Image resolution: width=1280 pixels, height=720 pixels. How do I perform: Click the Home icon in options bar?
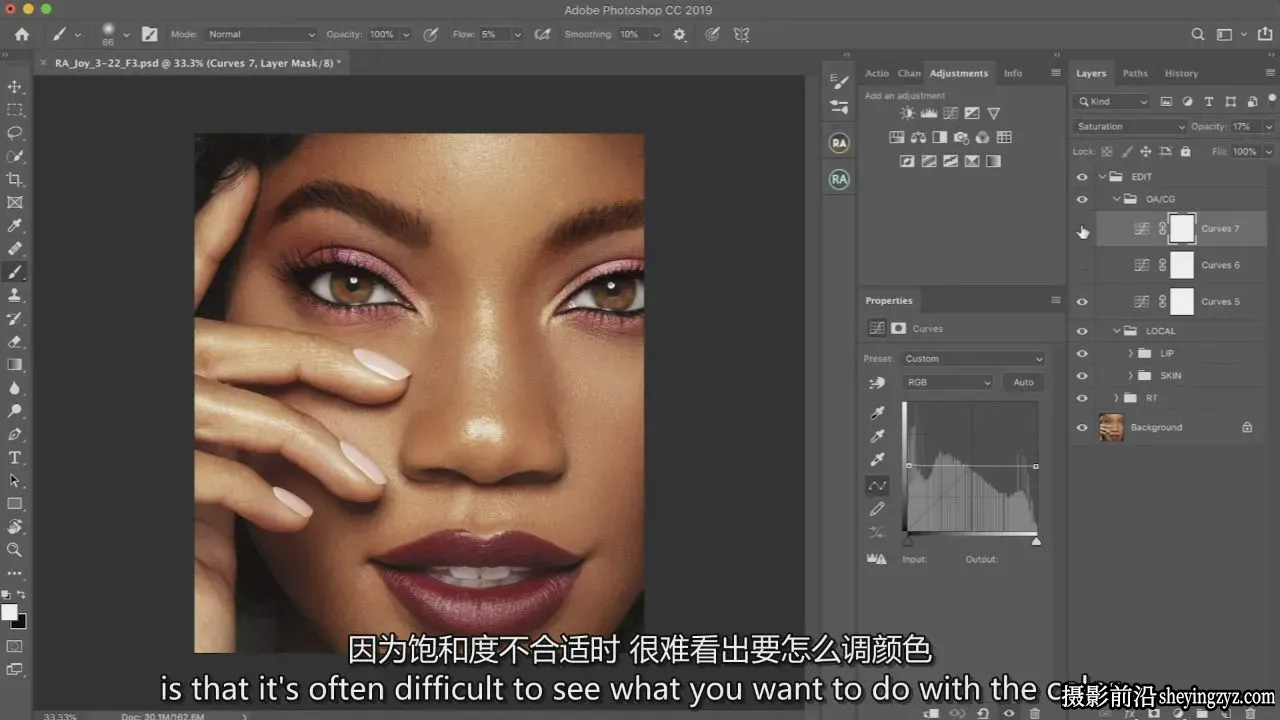pos(22,34)
